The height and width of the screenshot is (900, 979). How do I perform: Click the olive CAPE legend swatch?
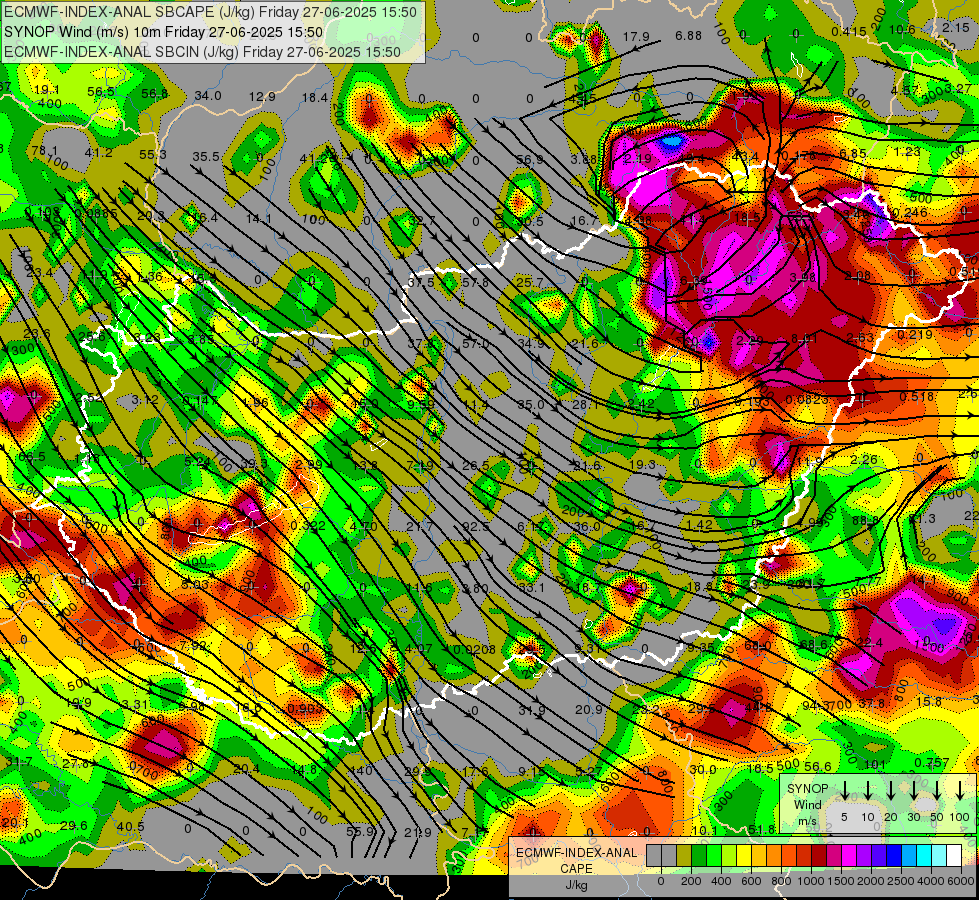point(684,856)
